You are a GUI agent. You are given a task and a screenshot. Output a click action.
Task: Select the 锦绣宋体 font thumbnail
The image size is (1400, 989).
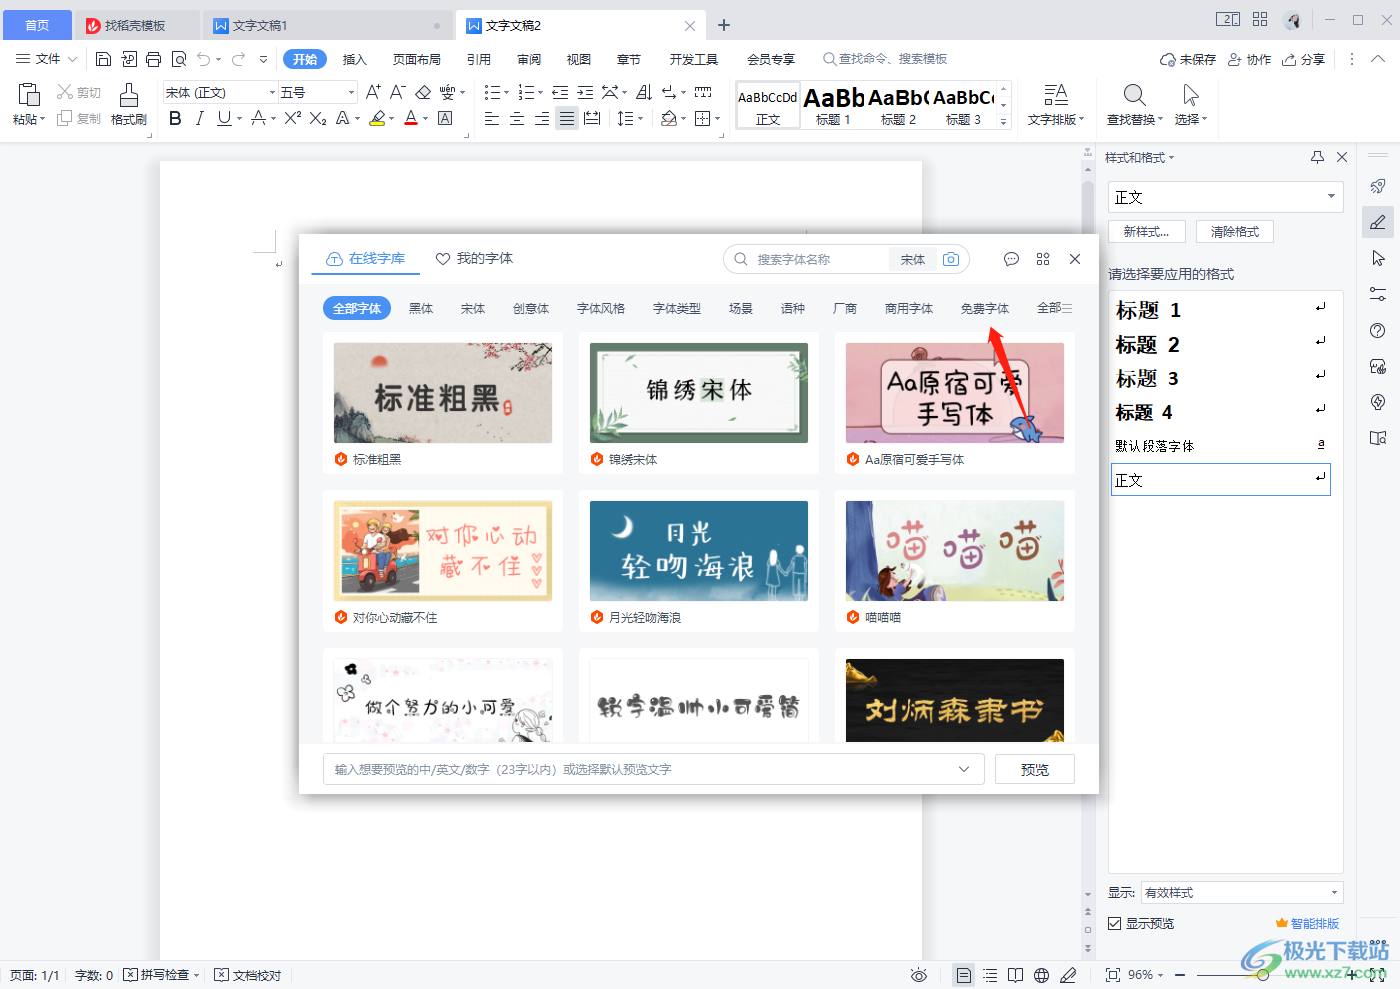pyautogui.click(x=699, y=393)
